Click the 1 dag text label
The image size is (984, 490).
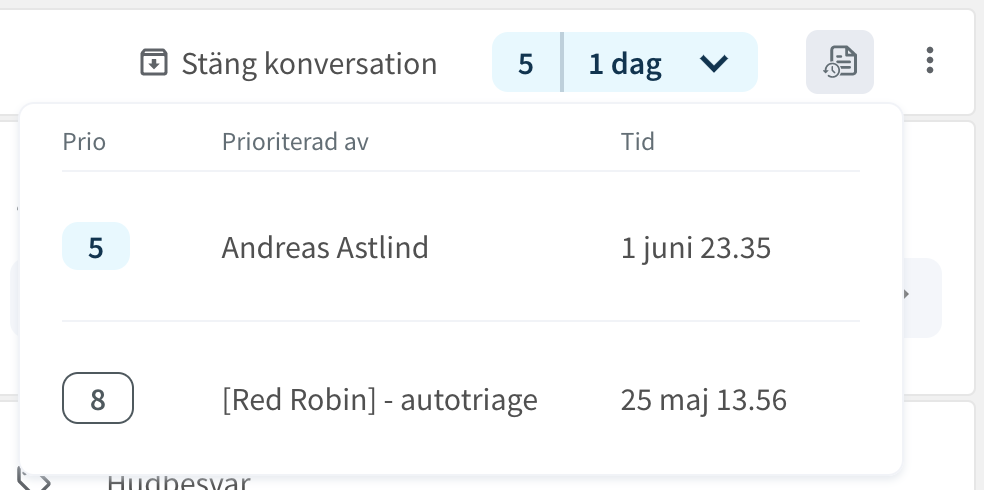pyautogui.click(x=625, y=63)
